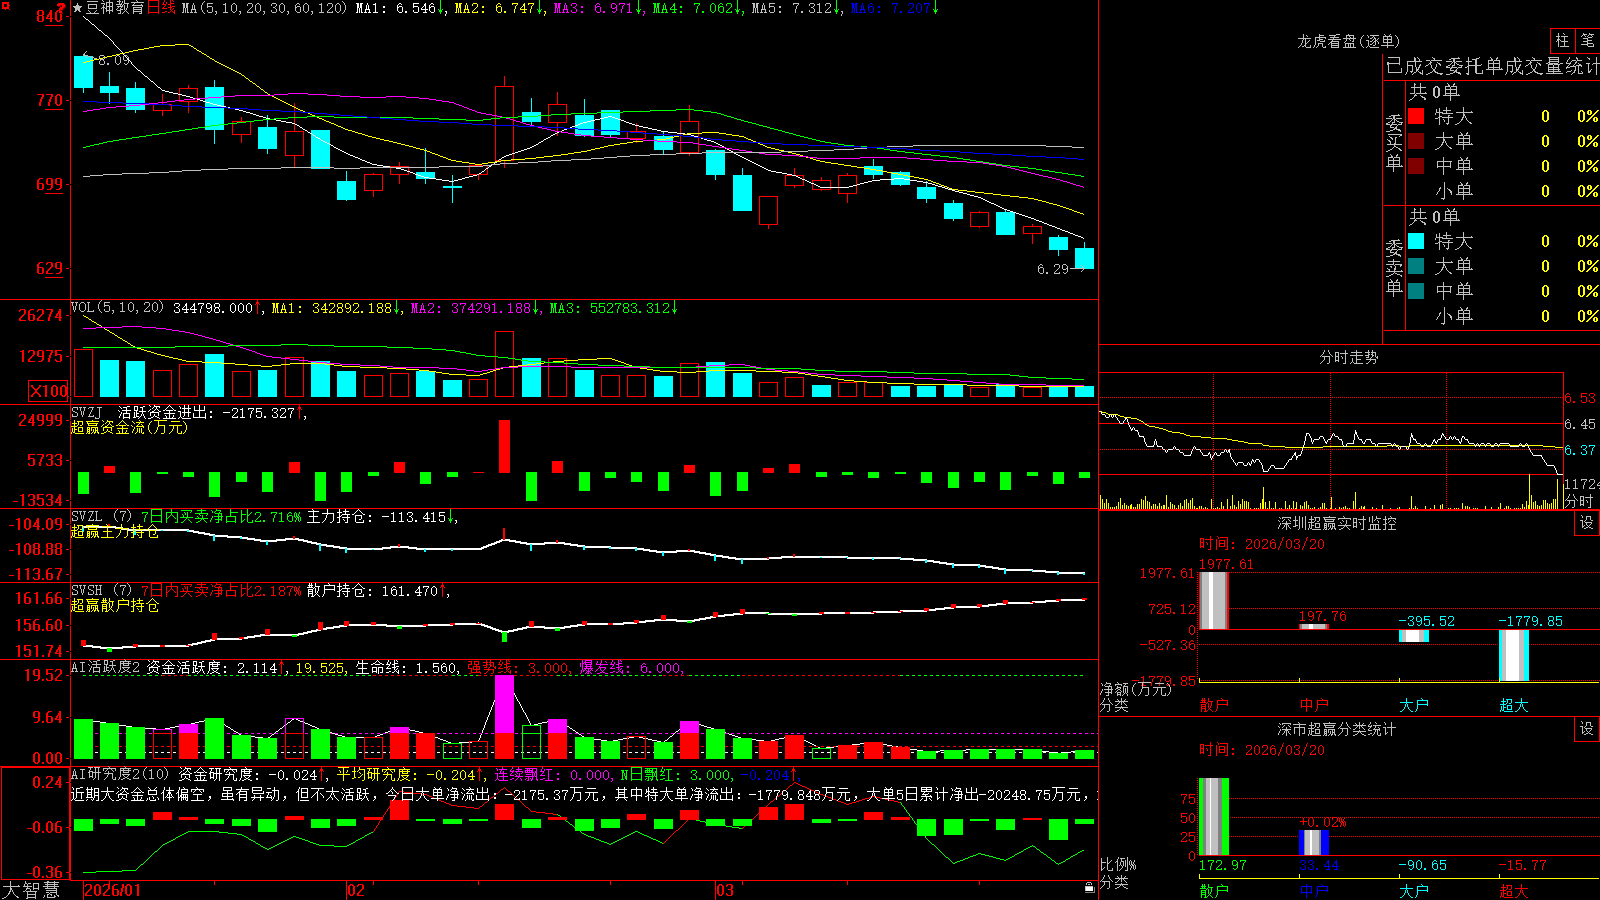1600x900 pixels.
Task: Click the 2026/01 date marker on timeline
Action: pos(113,890)
